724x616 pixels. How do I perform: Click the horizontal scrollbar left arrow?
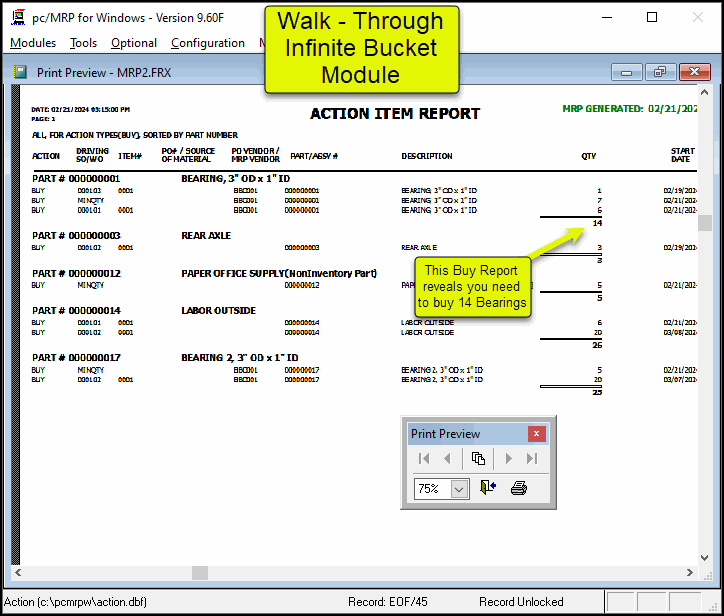pyautogui.click(x=18, y=573)
